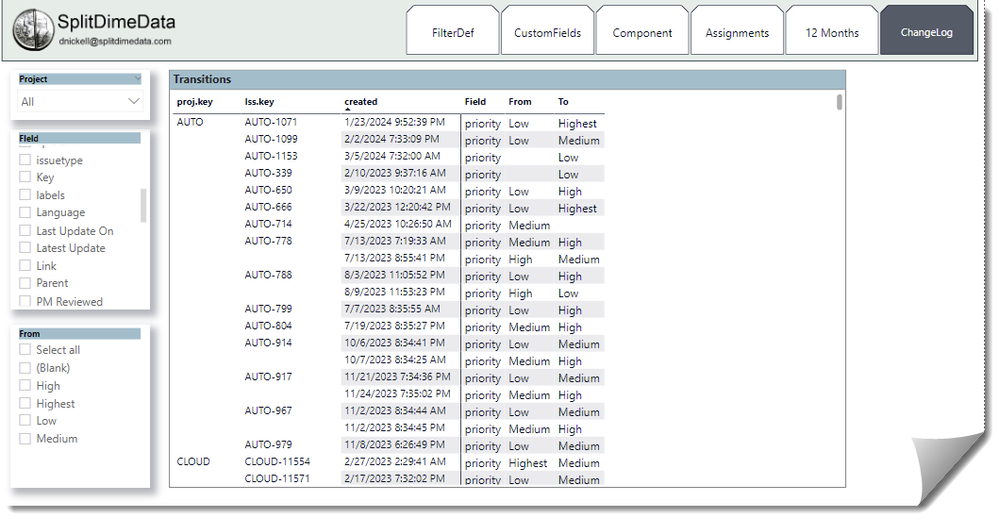This screenshot has width=999, height=520.
Task: Click the SplitDimeData coin logo
Action: [x=34, y=30]
